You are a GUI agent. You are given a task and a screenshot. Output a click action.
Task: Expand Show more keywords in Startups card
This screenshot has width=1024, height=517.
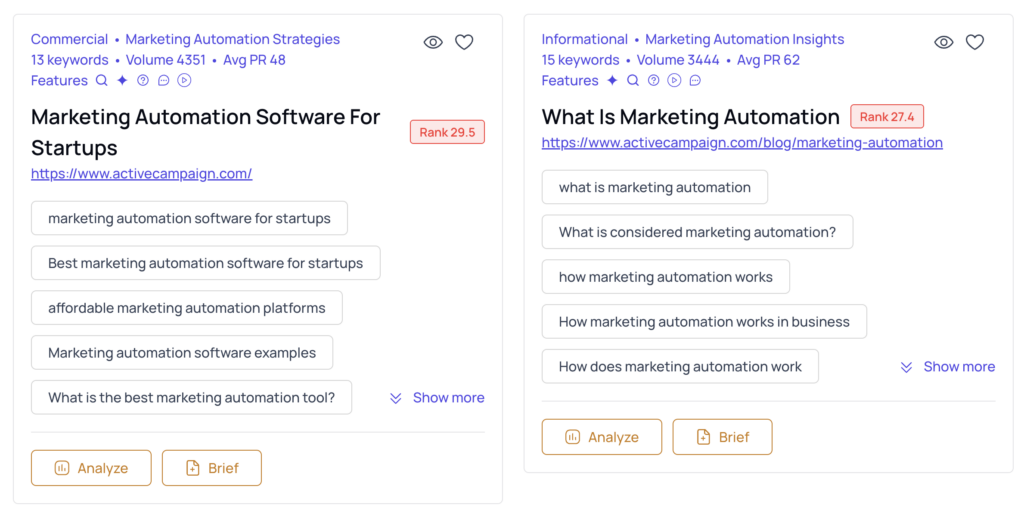437,398
